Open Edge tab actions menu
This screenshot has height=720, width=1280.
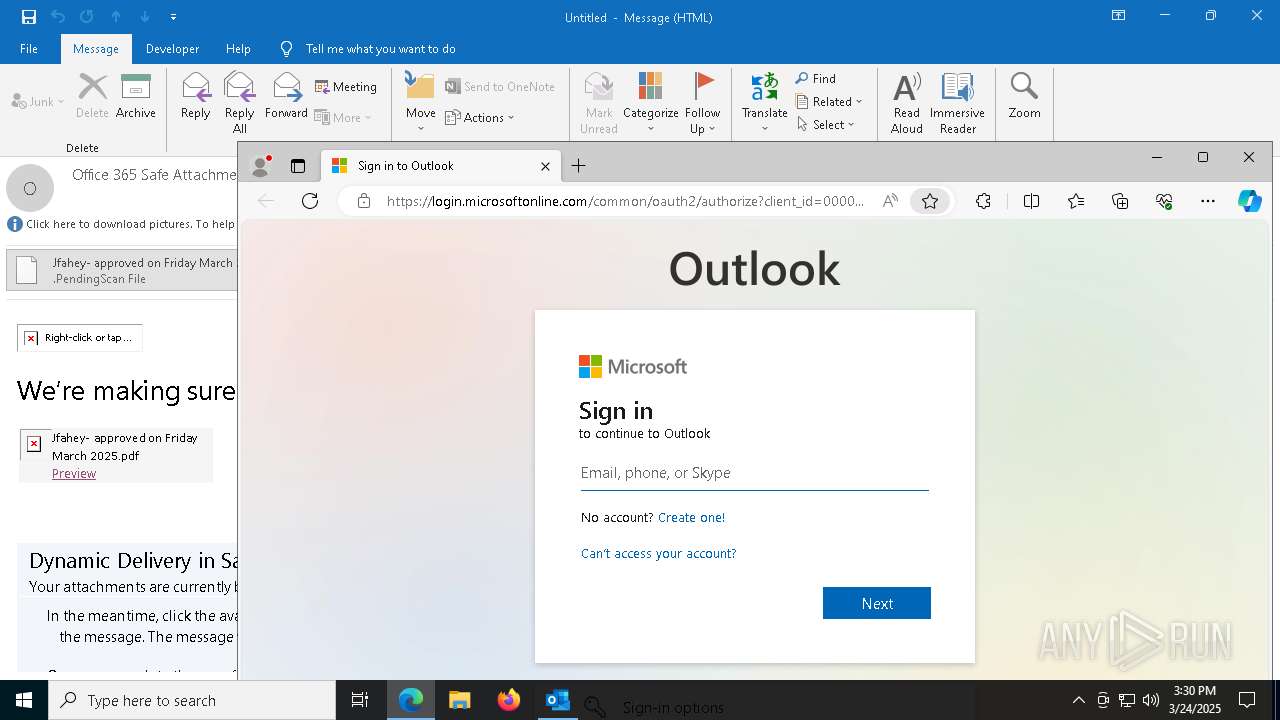pyautogui.click(x=298, y=166)
